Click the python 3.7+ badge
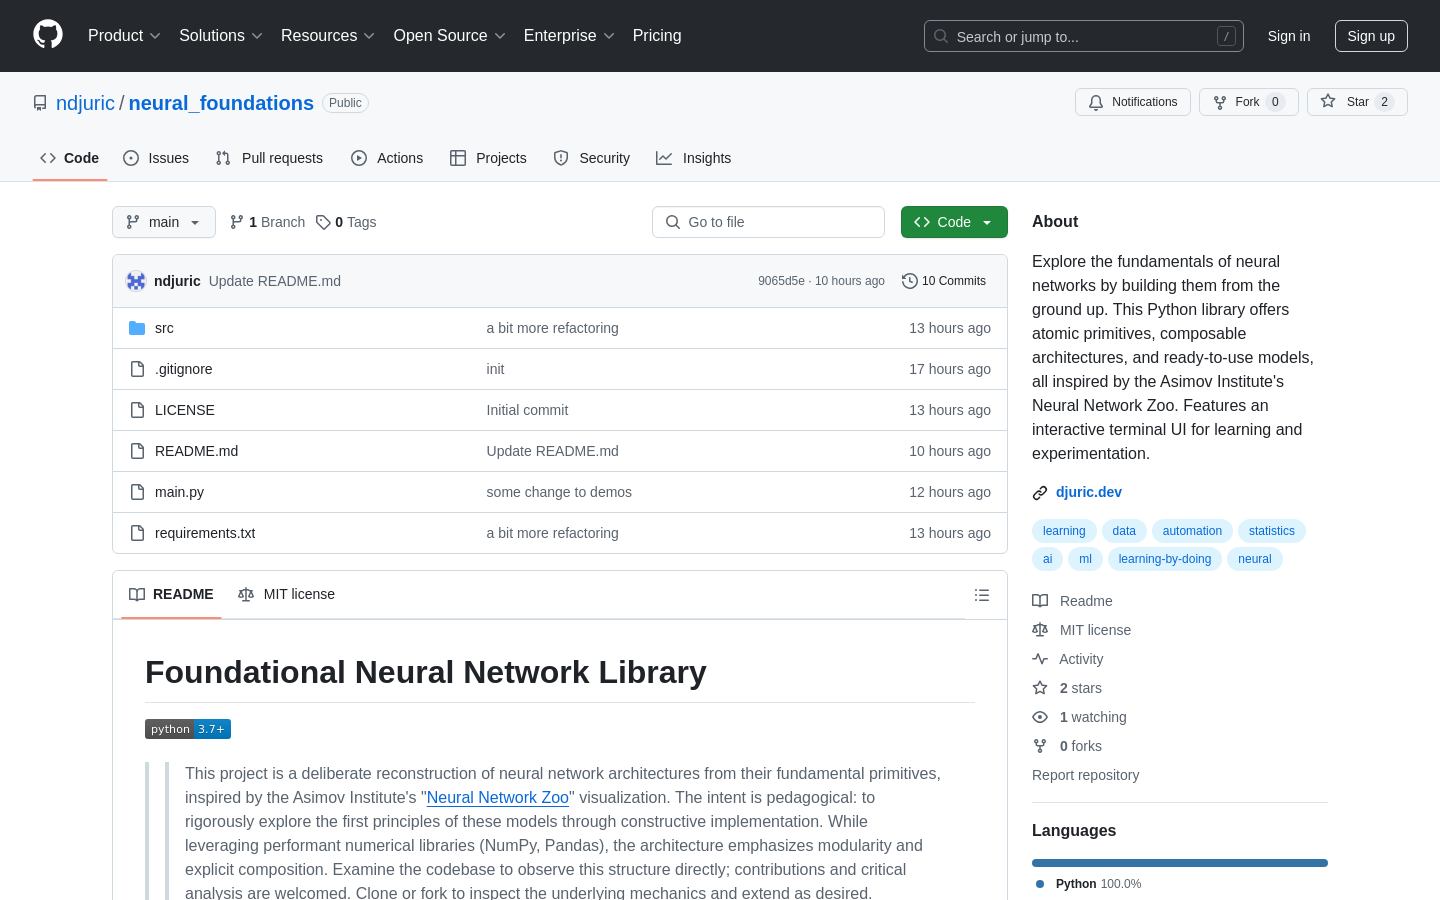 [x=188, y=729]
